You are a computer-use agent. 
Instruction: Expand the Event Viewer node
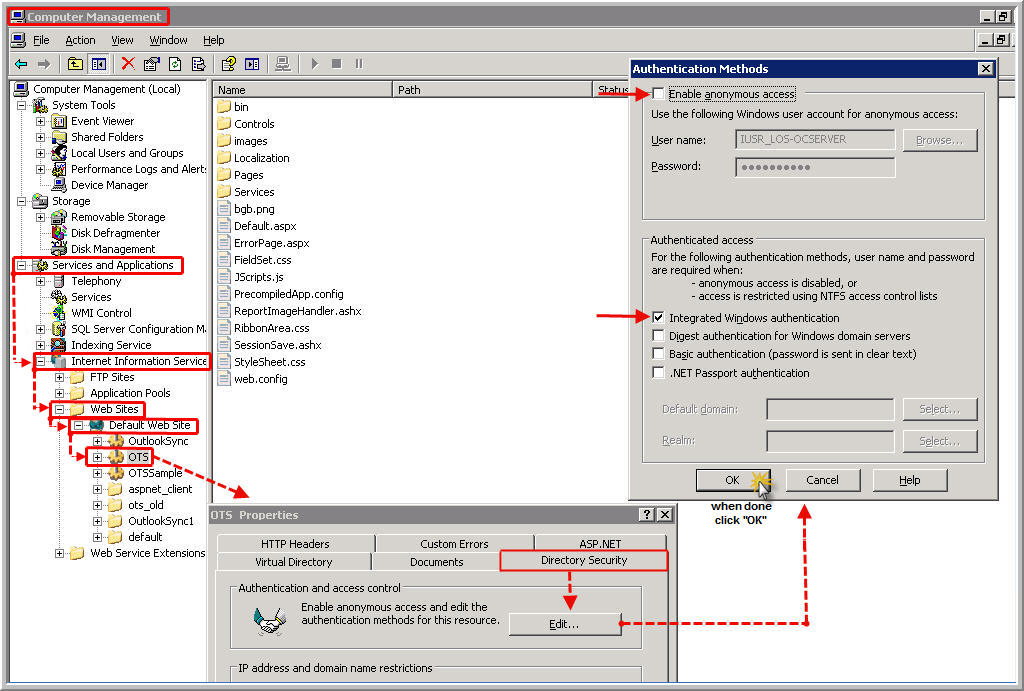tap(40, 121)
